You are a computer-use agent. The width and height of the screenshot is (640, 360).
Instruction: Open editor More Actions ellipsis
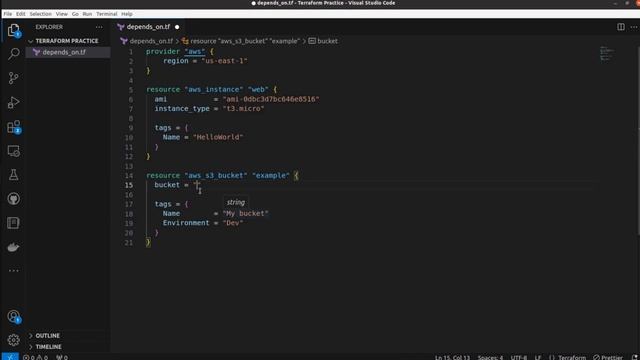633,27
